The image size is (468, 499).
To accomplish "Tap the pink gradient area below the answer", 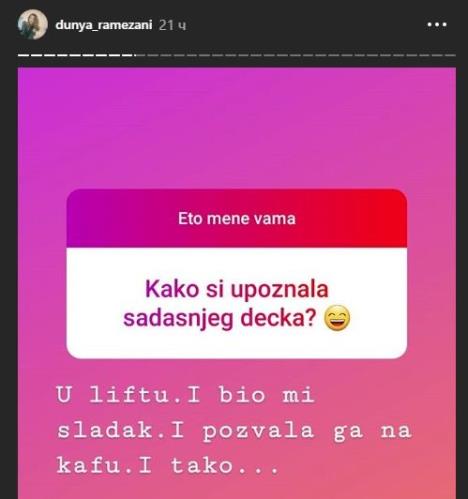I will click(237, 487).
